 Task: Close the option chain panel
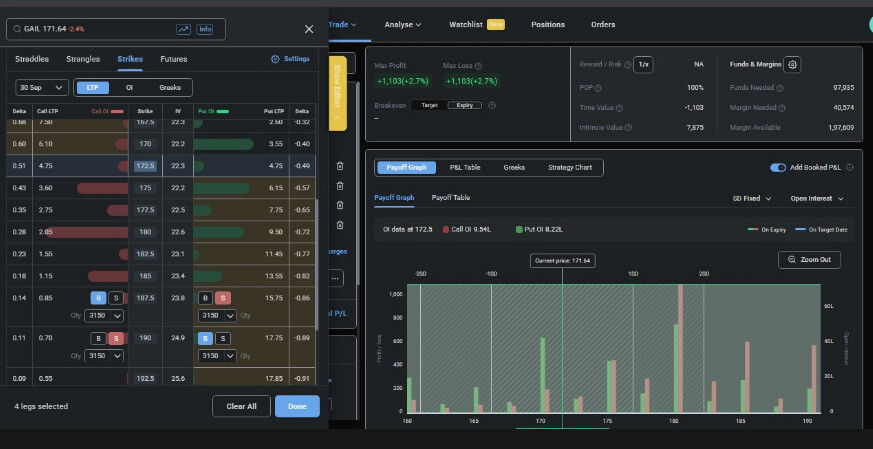[x=308, y=30]
